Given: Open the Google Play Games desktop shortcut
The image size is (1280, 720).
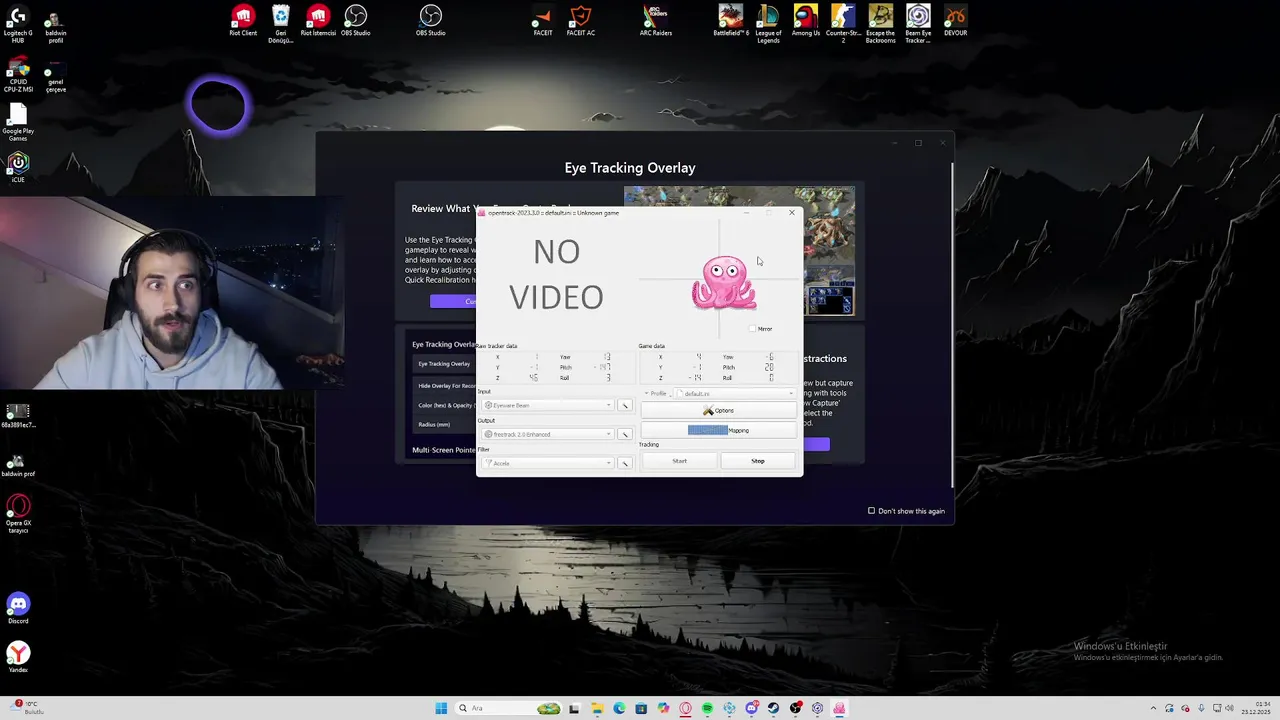Looking at the screenshot, I should point(18,122).
